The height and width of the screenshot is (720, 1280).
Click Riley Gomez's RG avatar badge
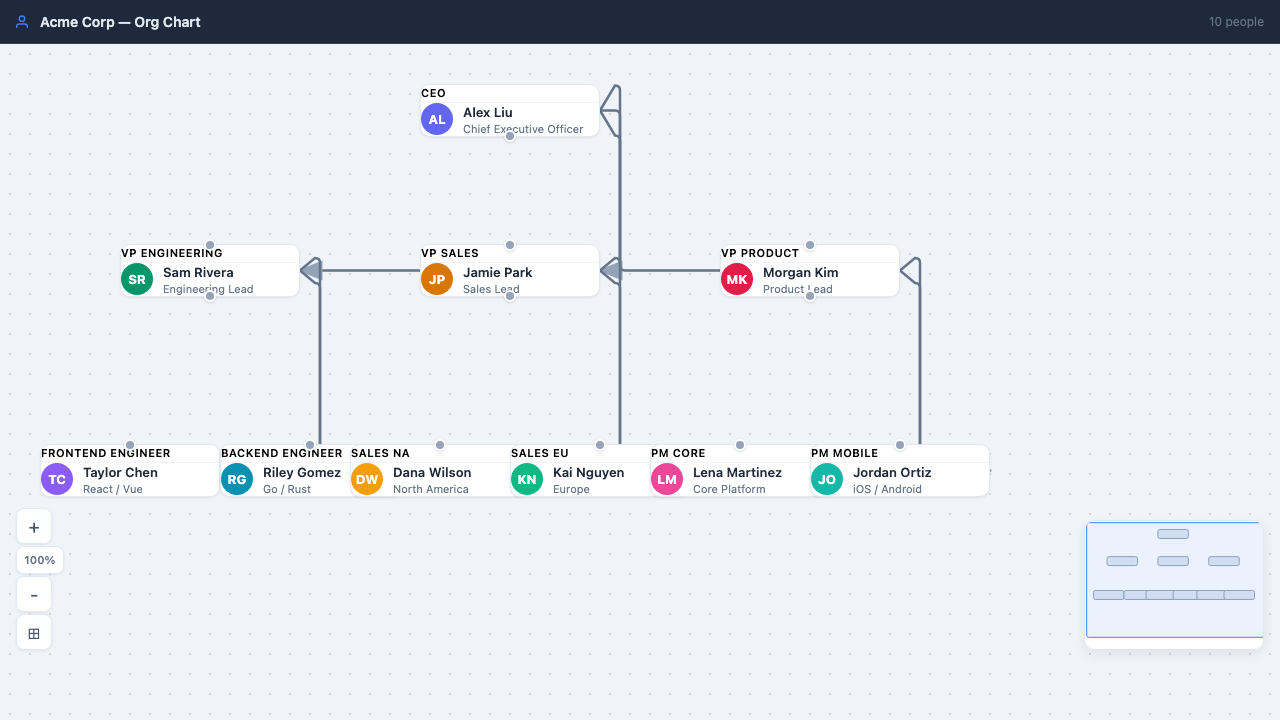[x=237, y=479]
